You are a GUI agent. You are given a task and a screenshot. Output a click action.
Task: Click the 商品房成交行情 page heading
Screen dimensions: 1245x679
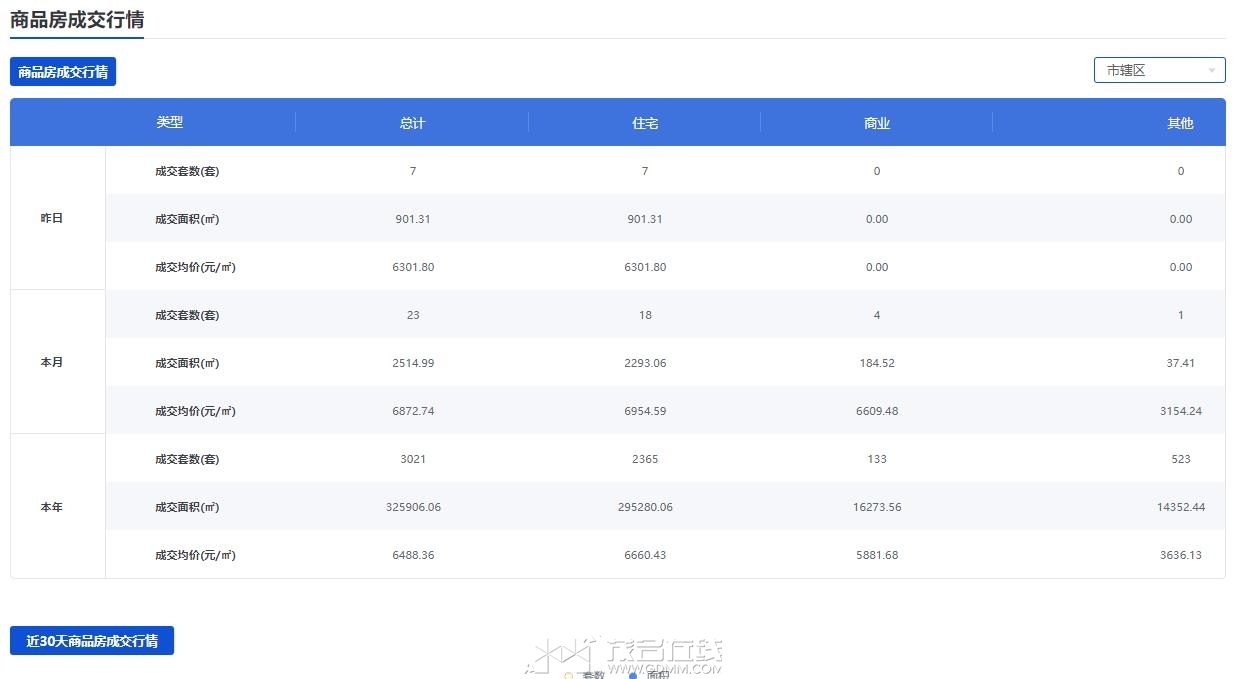(77, 20)
